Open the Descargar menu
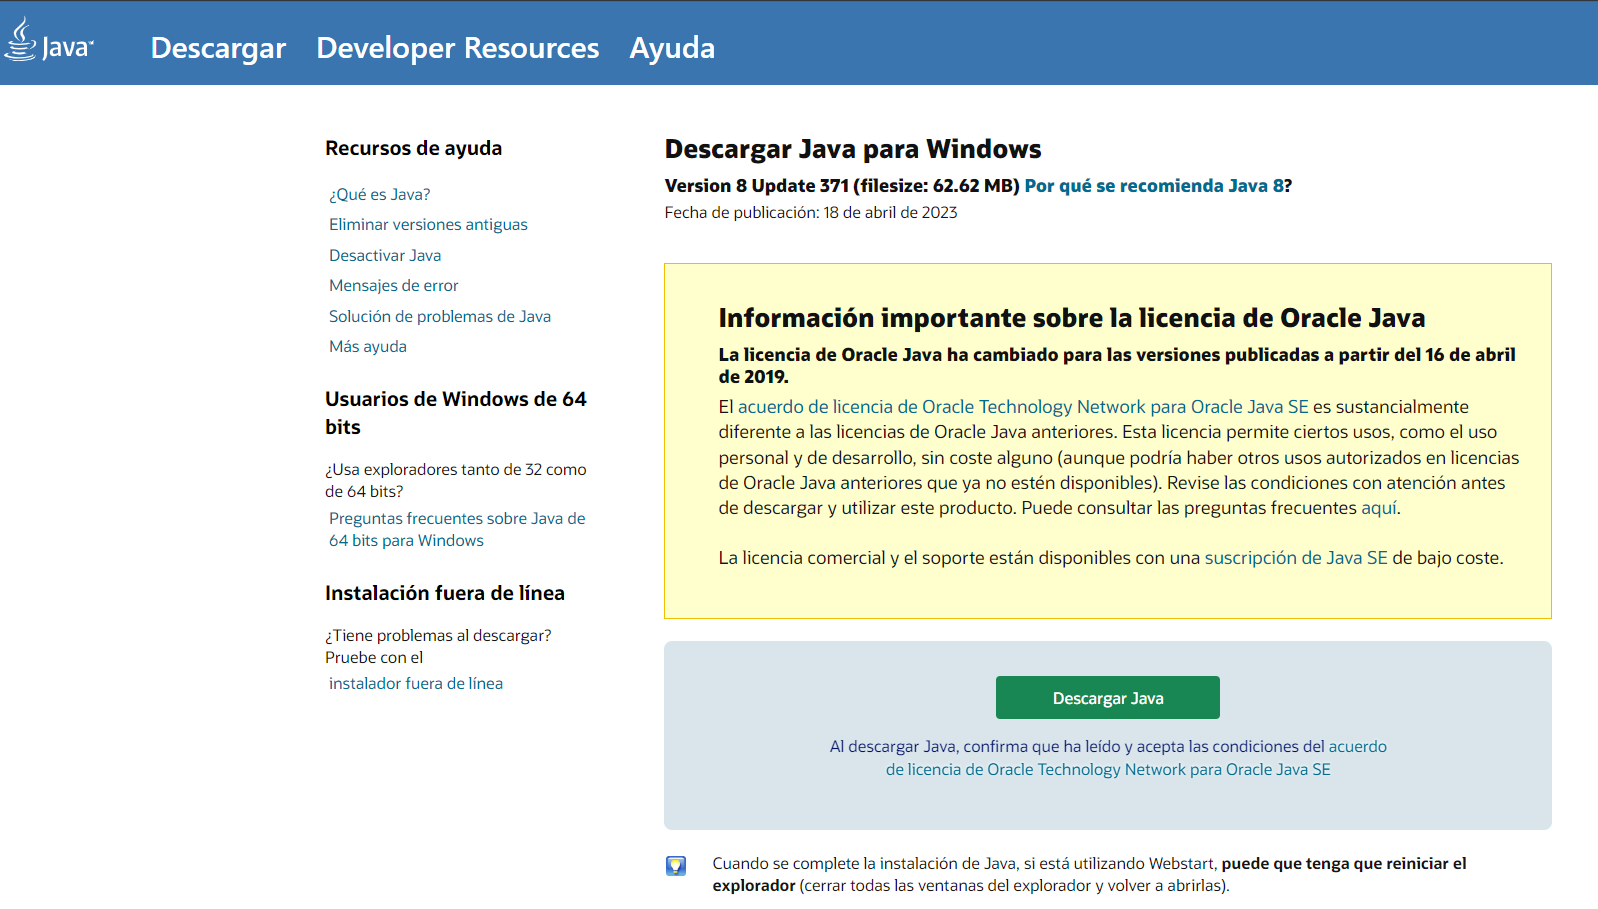Image resolution: width=1598 pixels, height=909 pixels. (218, 48)
